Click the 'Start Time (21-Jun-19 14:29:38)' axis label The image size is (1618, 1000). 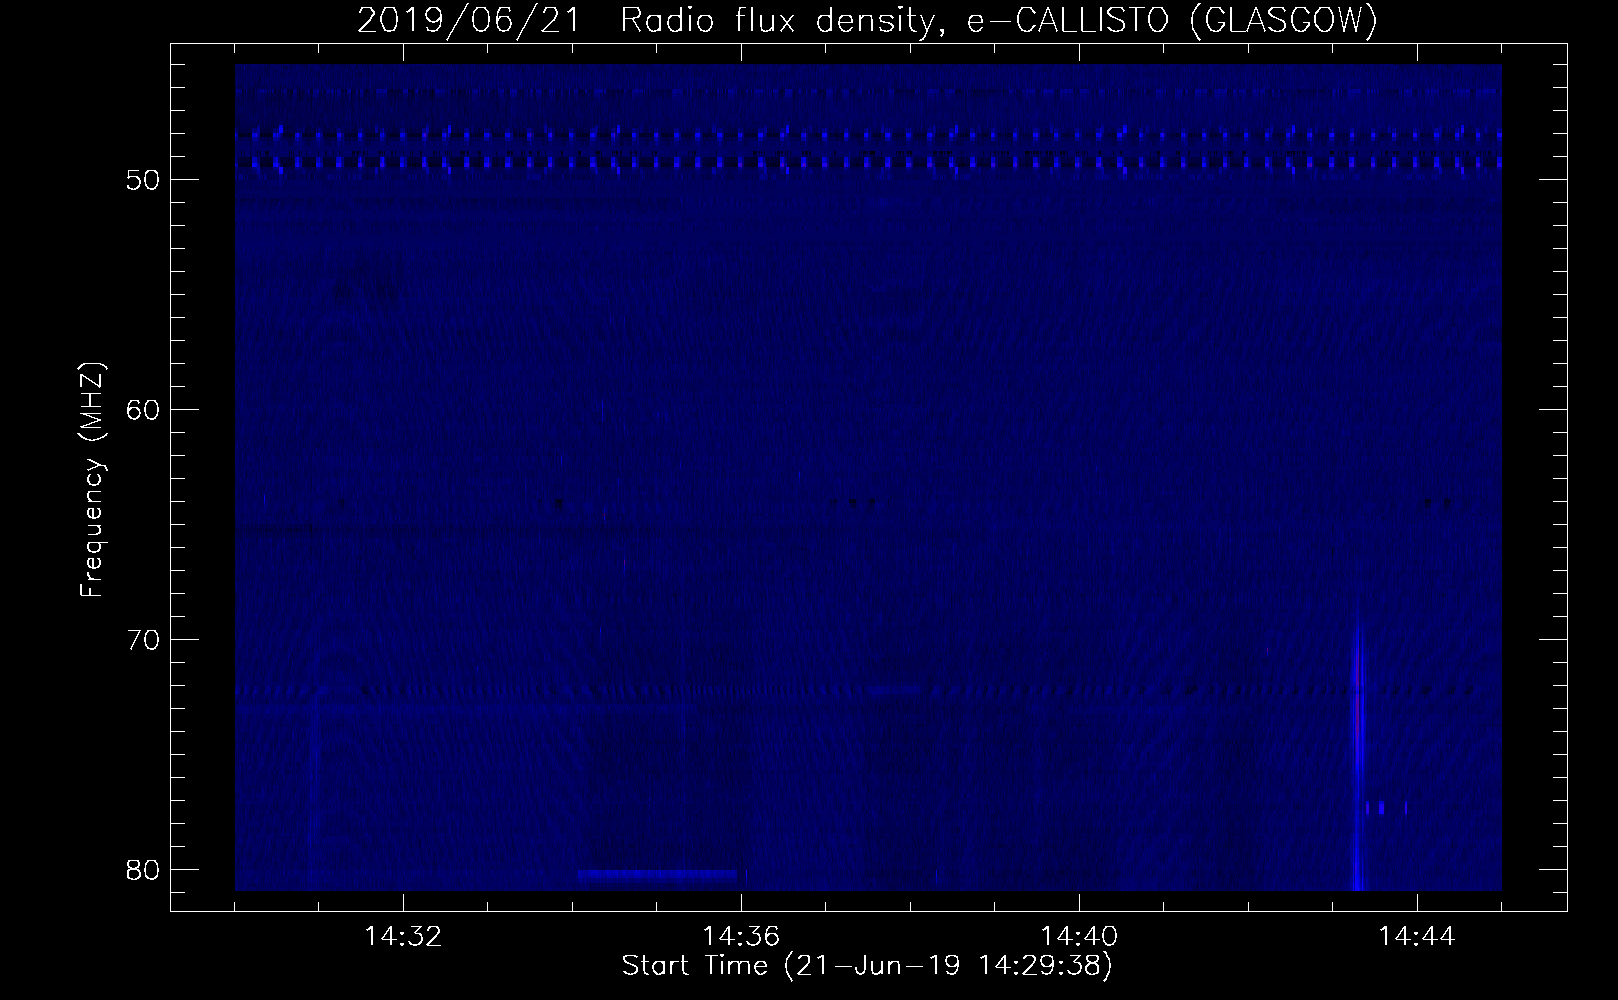[x=867, y=966]
